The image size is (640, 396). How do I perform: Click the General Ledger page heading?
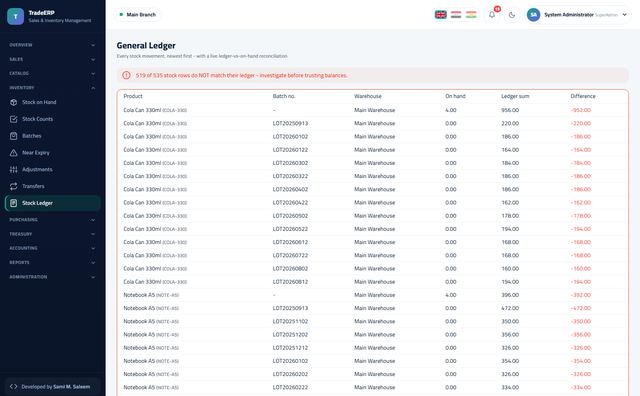point(146,45)
